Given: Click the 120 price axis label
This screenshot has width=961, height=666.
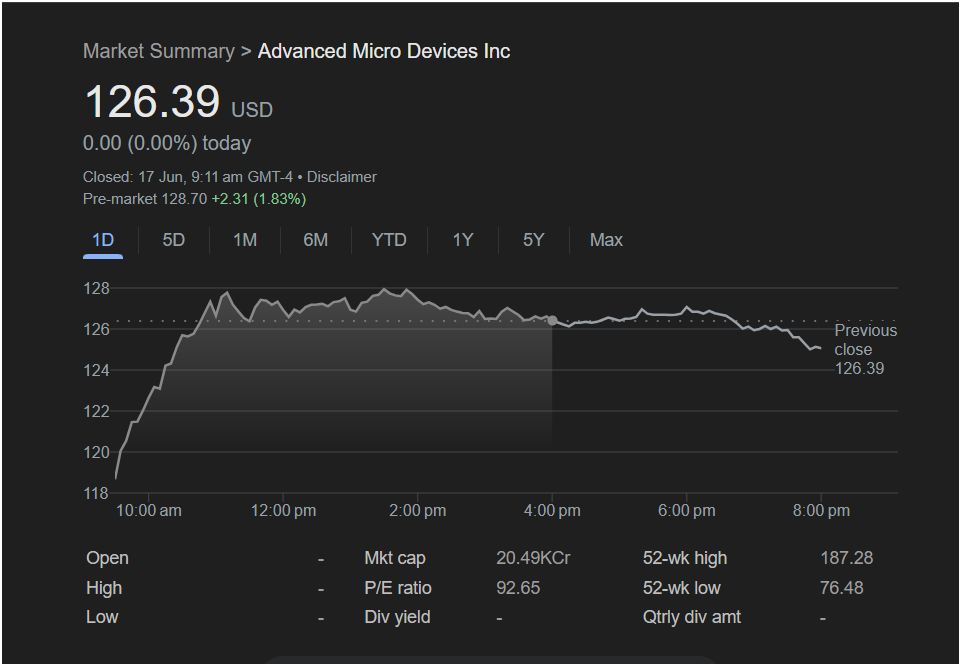Looking at the screenshot, I should (x=96, y=453).
